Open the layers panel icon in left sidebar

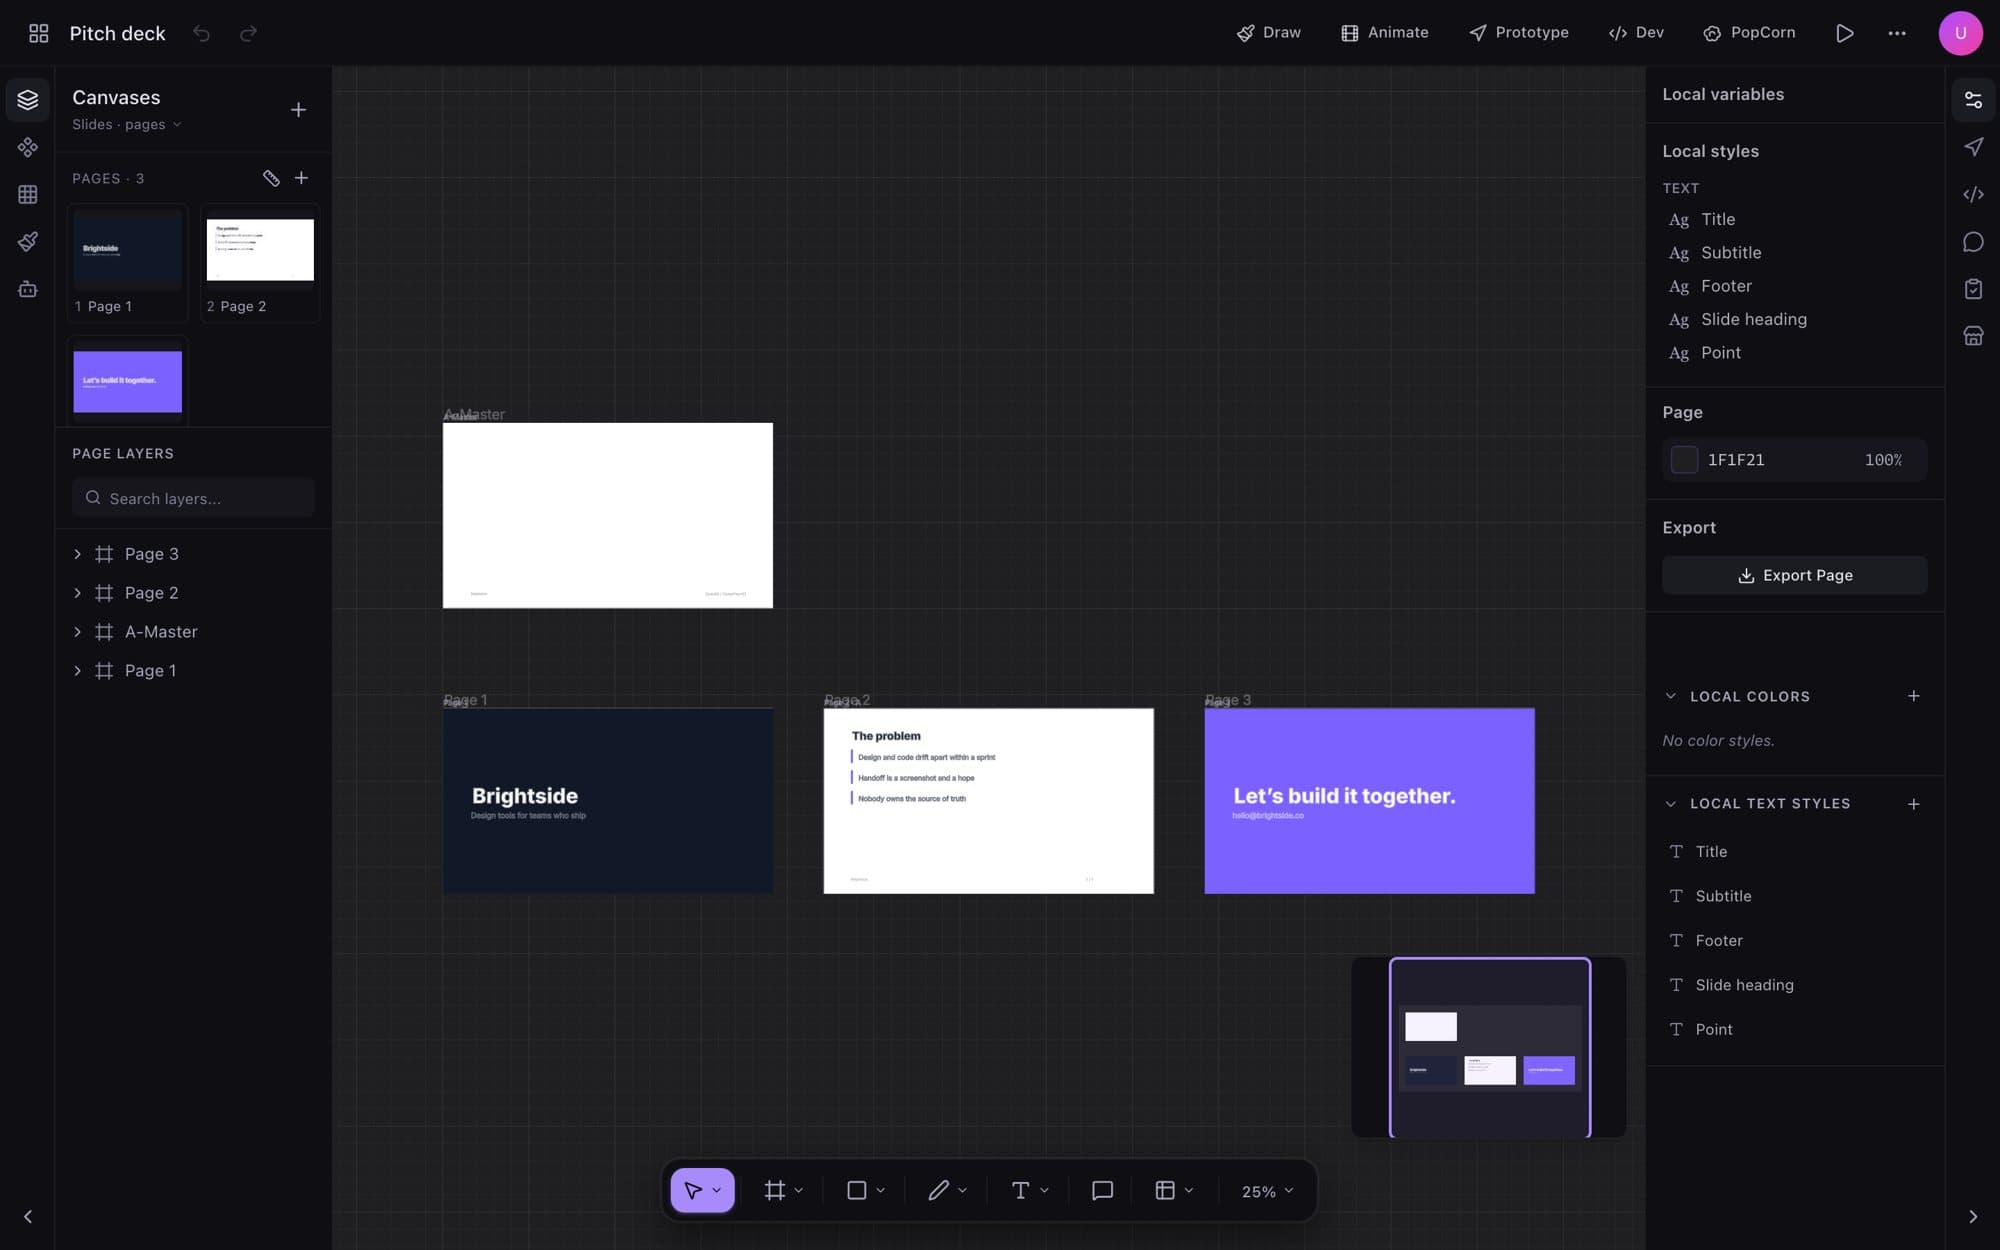pyautogui.click(x=28, y=100)
